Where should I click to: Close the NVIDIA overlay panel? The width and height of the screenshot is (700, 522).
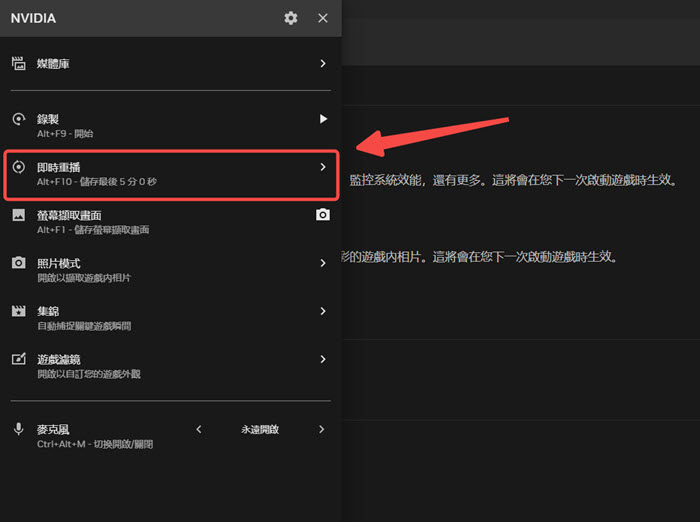pyautogui.click(x=323, y=18)
